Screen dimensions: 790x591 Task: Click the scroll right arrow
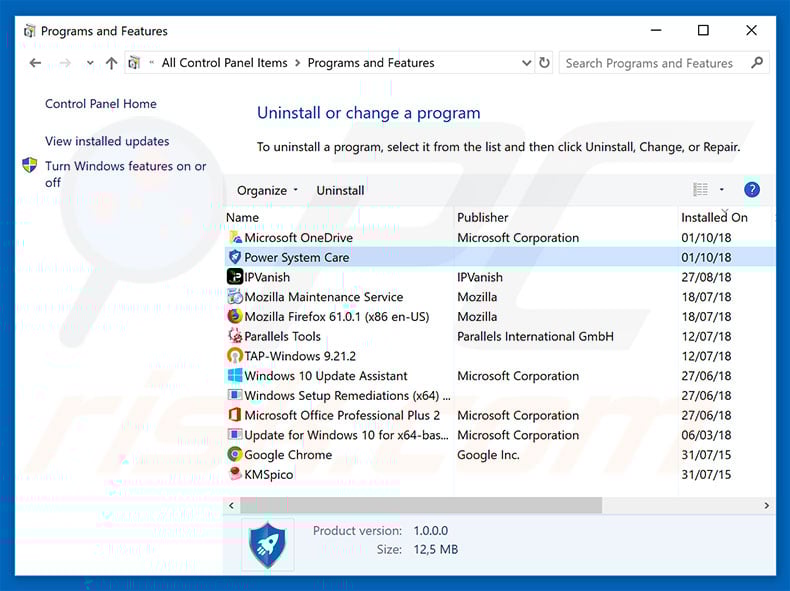[766, 505]
